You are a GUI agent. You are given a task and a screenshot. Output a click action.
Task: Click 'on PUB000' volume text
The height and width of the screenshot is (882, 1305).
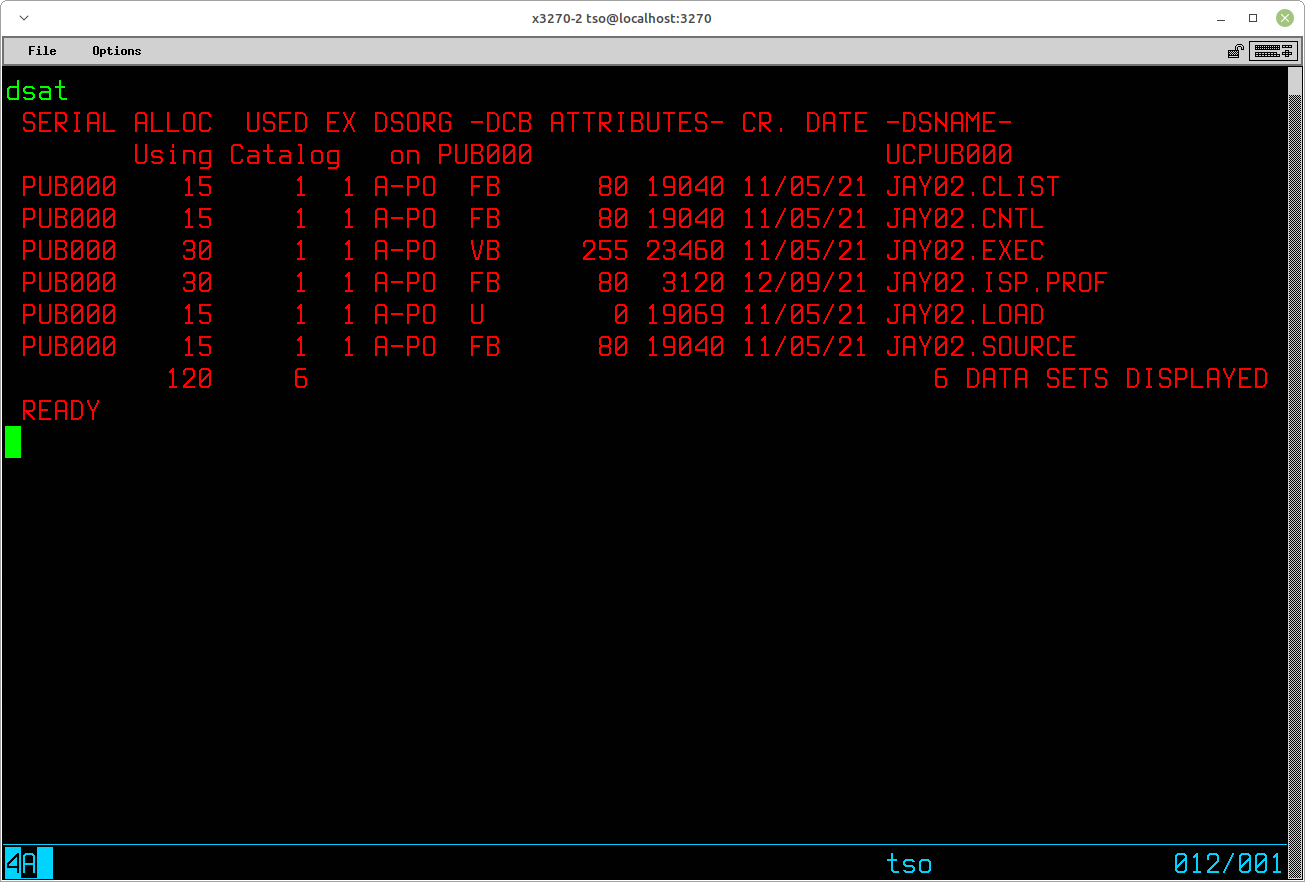461,155
